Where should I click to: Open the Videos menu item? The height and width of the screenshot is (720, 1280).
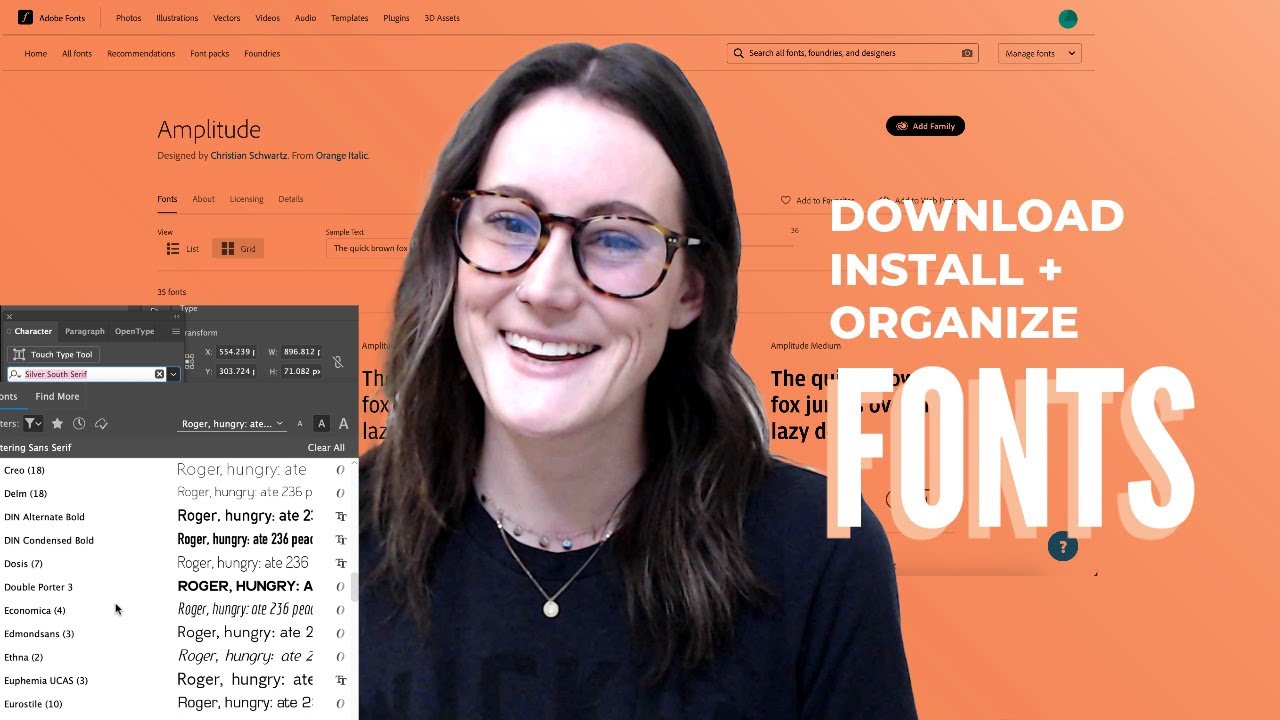267,18
